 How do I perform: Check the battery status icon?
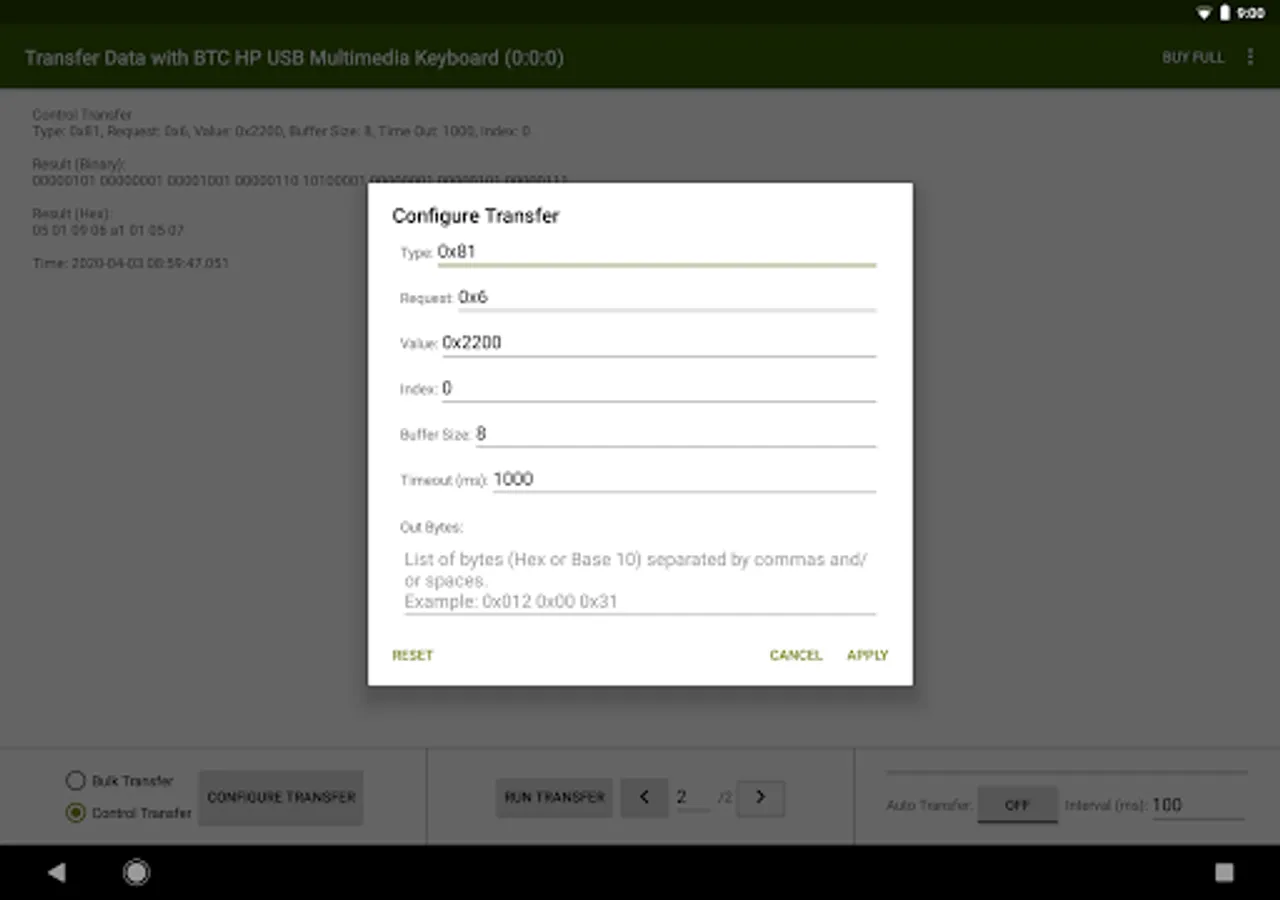coord(1225,13)
